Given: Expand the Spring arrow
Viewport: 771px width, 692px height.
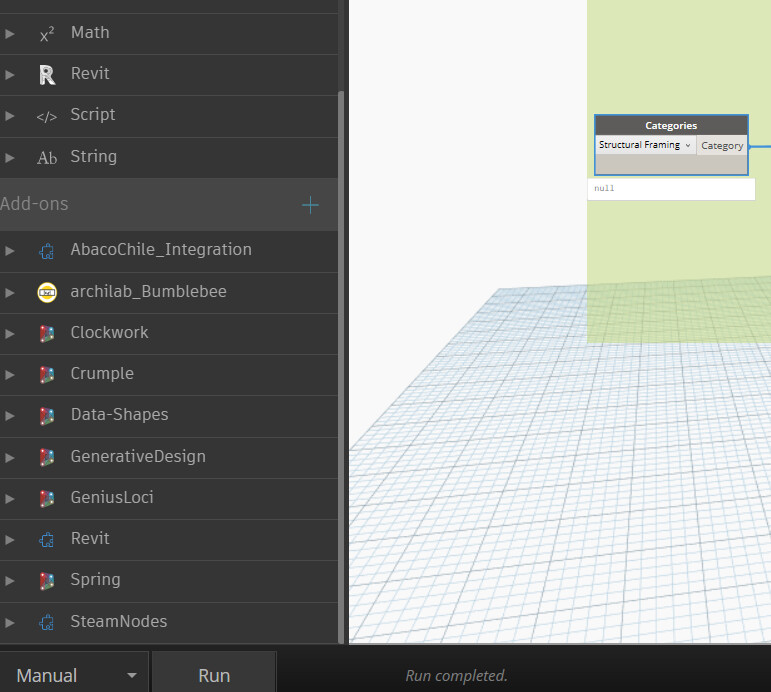Looking at the screenshot, I should (x=9, y=581).
